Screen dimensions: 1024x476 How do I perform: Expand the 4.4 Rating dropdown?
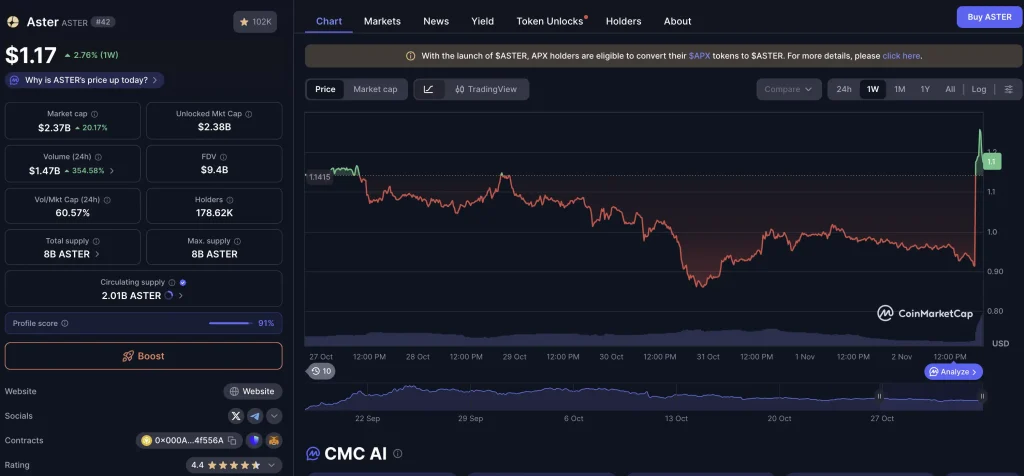pyautogui.click(x=234, y=465)
